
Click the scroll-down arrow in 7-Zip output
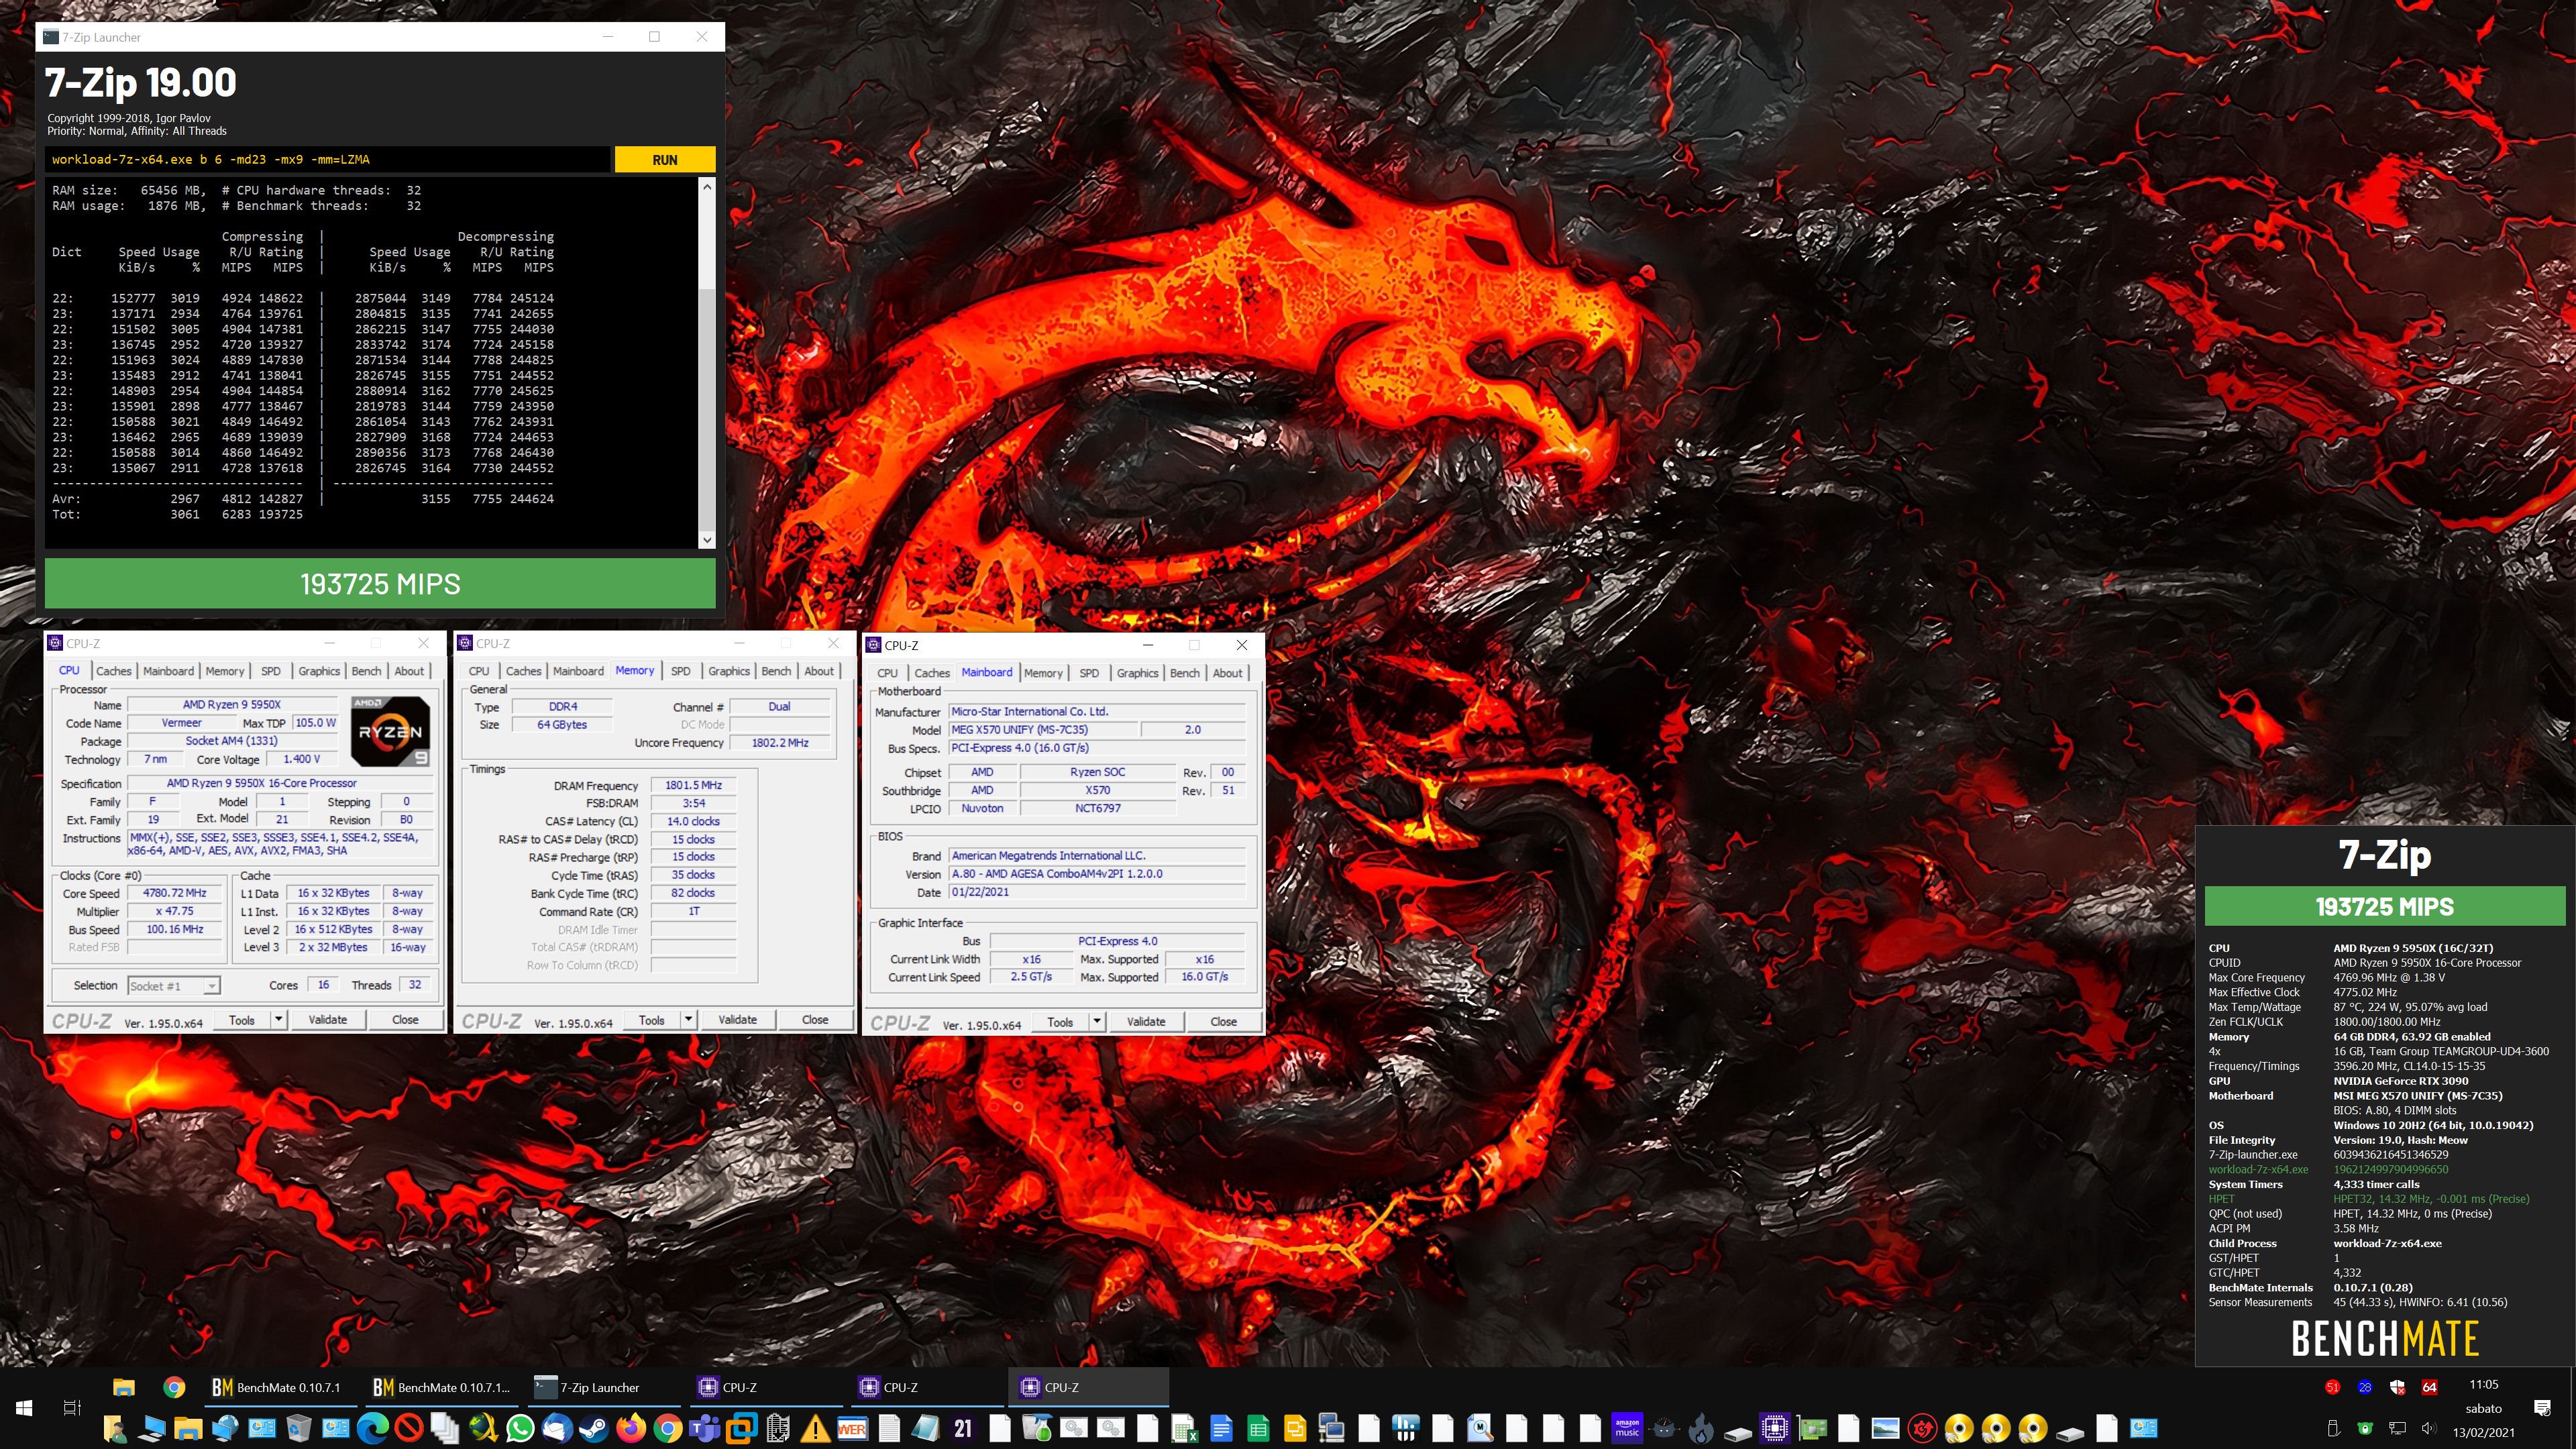(707, 540)
